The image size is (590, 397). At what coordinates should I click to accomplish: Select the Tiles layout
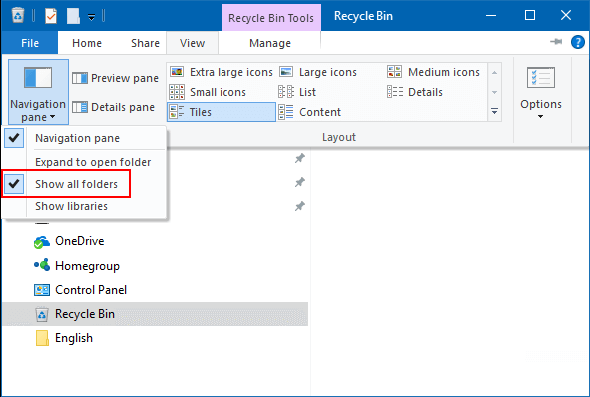[221, 112]
